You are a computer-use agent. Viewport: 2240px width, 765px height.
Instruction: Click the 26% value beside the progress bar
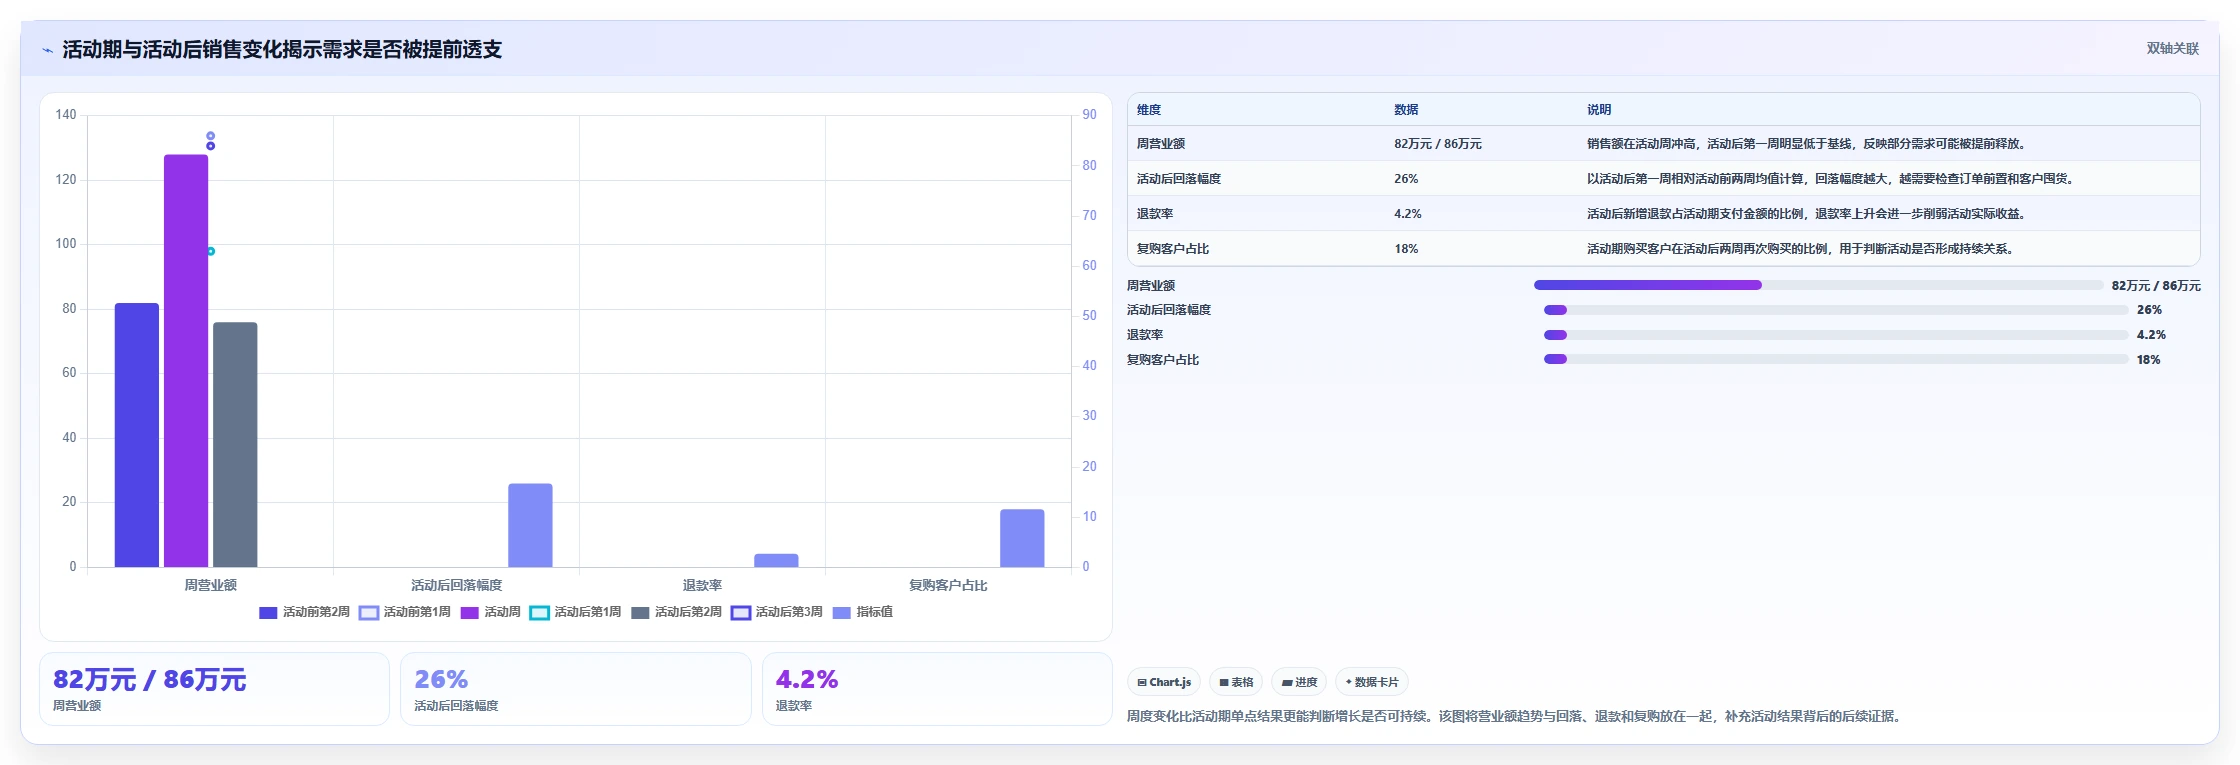(2149, 310)
